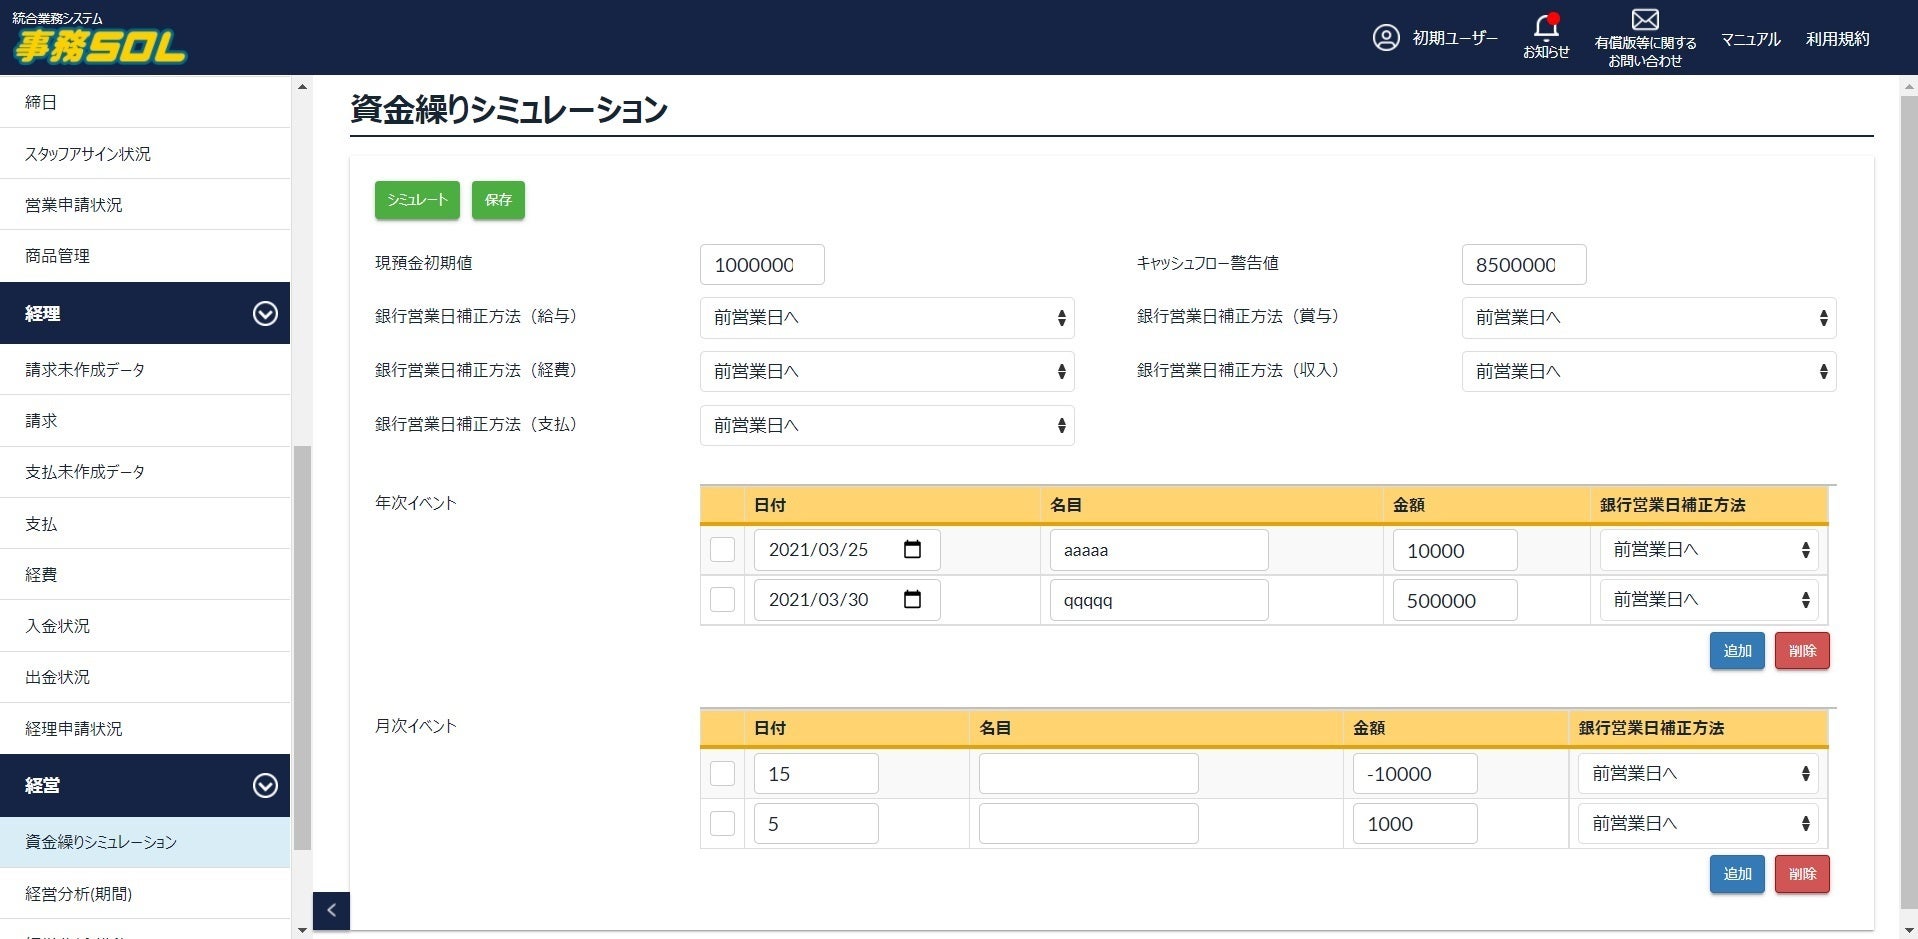
Task: Collapse the sidebar with the left arrow
Action: (331, 910)
